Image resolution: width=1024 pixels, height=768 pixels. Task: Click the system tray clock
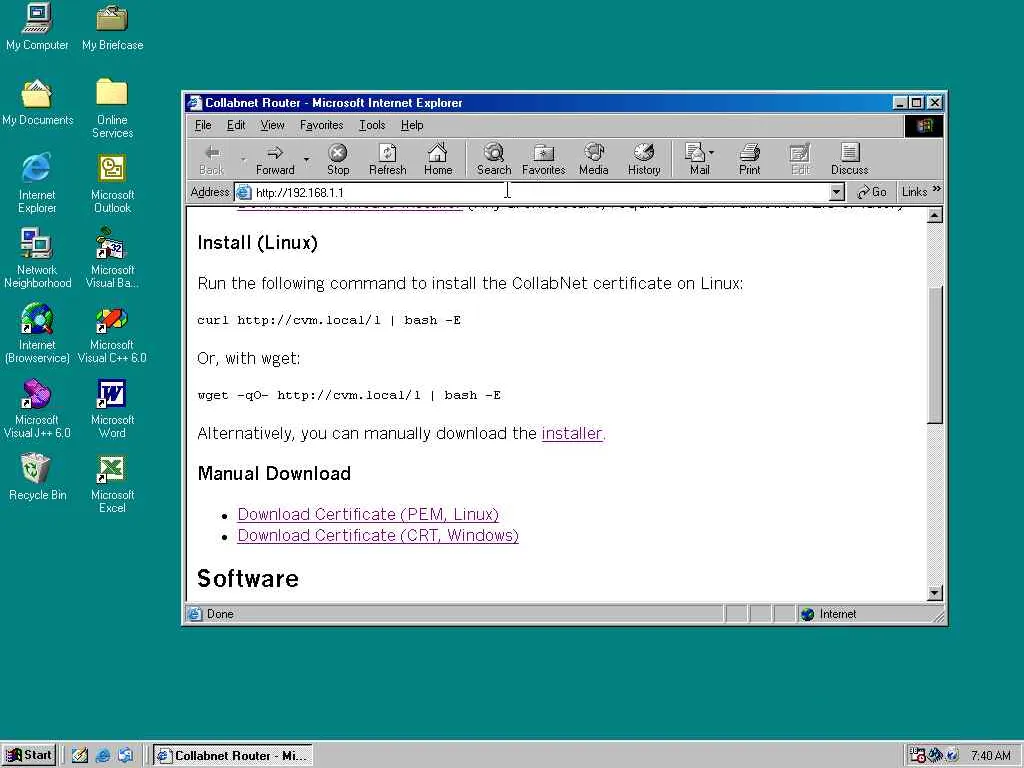pyautogui.click(x=991, y=756)
